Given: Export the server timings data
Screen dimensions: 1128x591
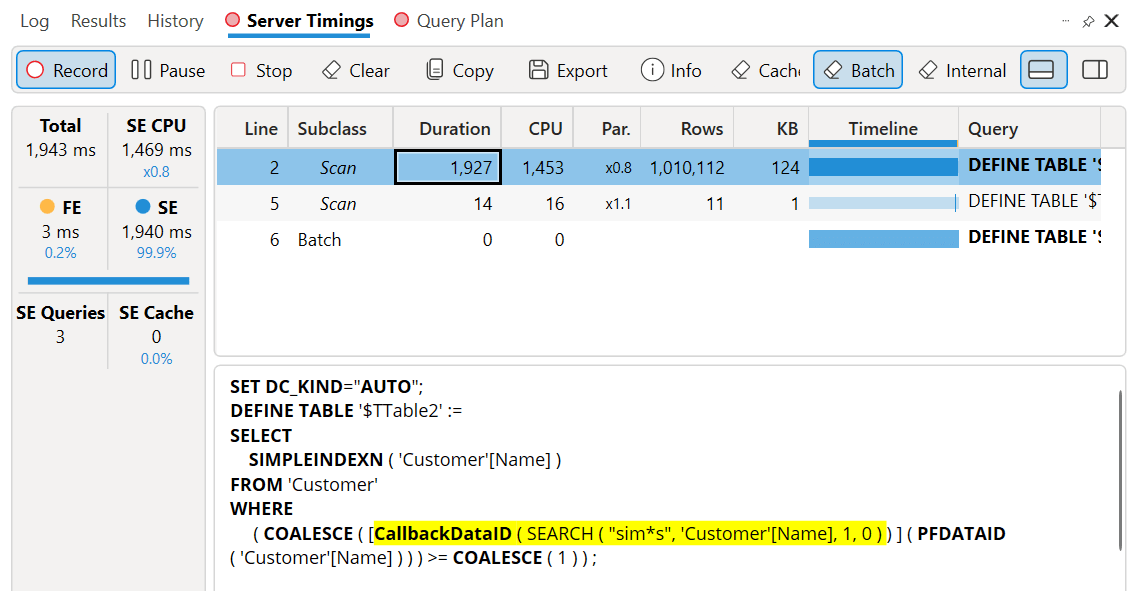Looking at the screenshot, I should (x=568, y=70).
